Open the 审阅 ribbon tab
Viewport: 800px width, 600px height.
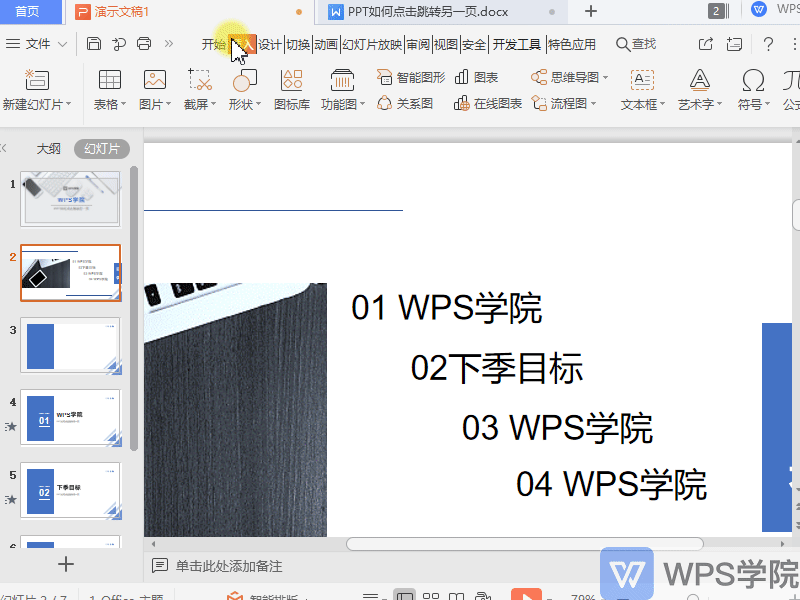pyautogui.click(x=418, y=44)
